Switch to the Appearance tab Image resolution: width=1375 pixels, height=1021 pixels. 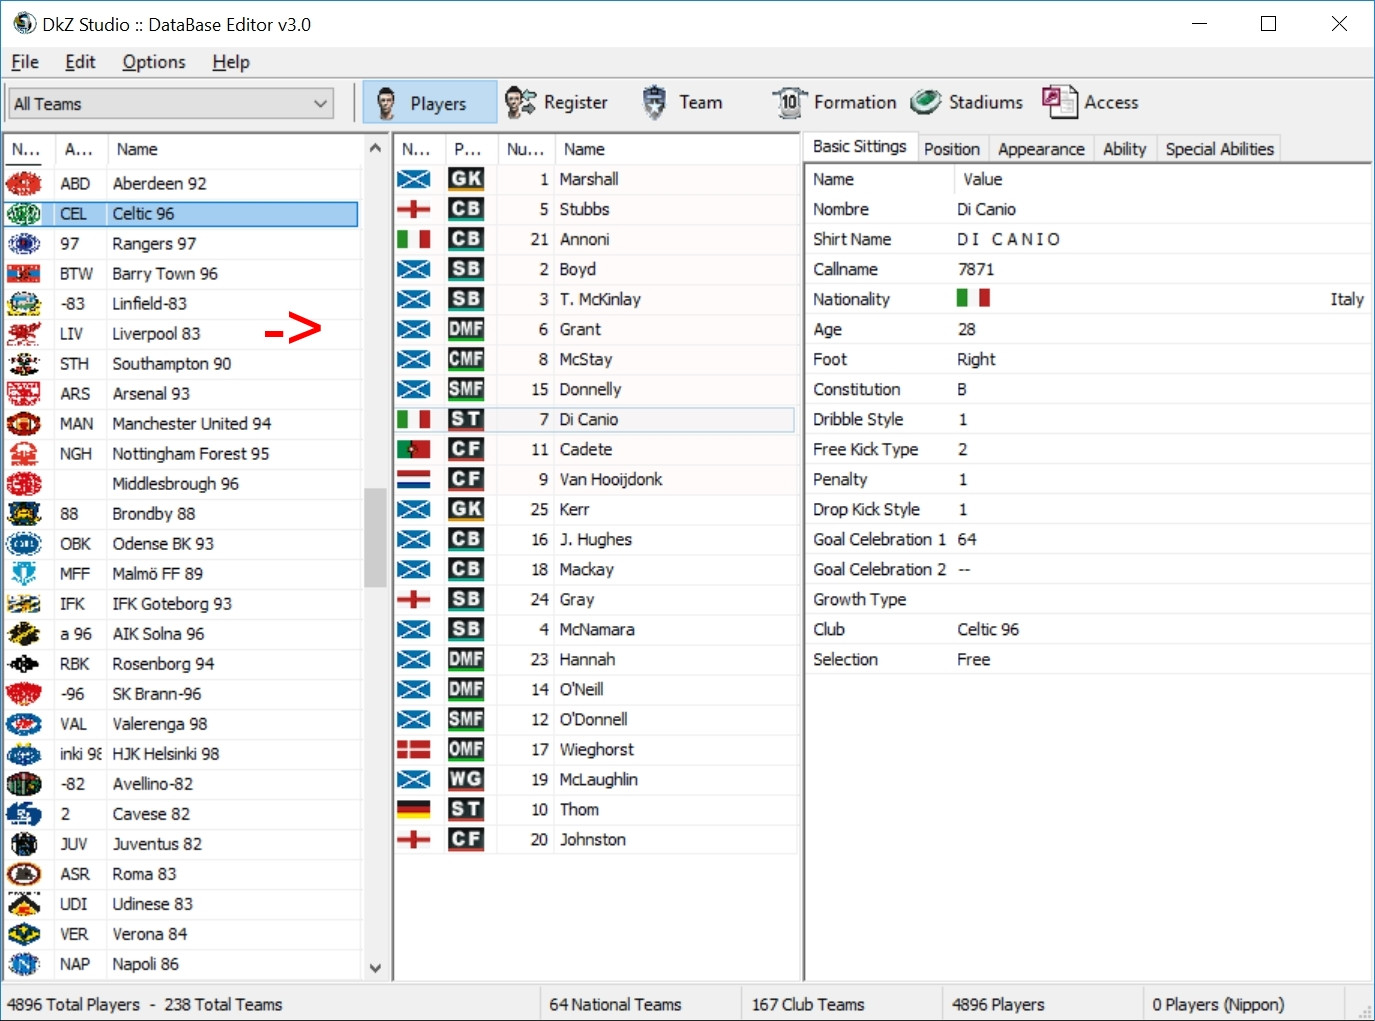tap(1041, 149)
